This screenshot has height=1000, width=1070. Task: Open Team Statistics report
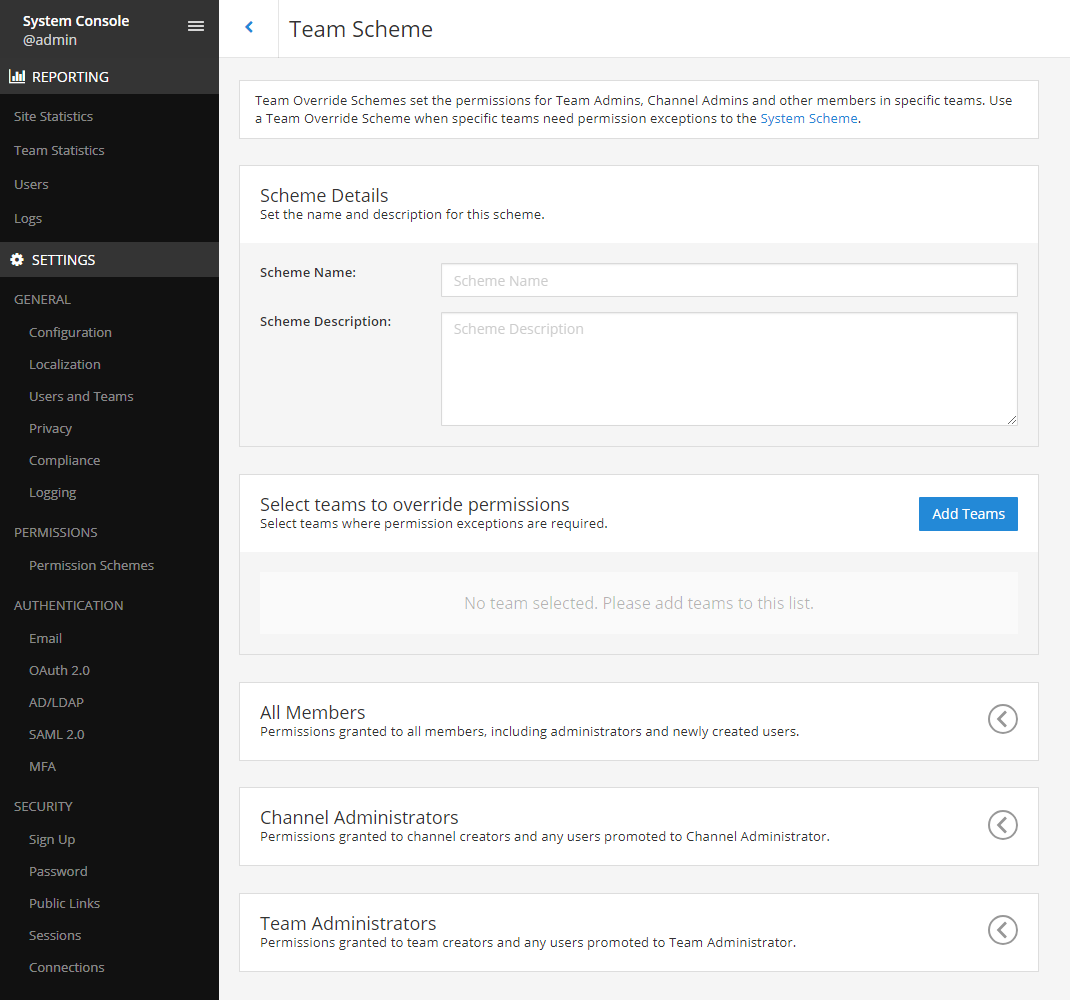tap(59, 151)
